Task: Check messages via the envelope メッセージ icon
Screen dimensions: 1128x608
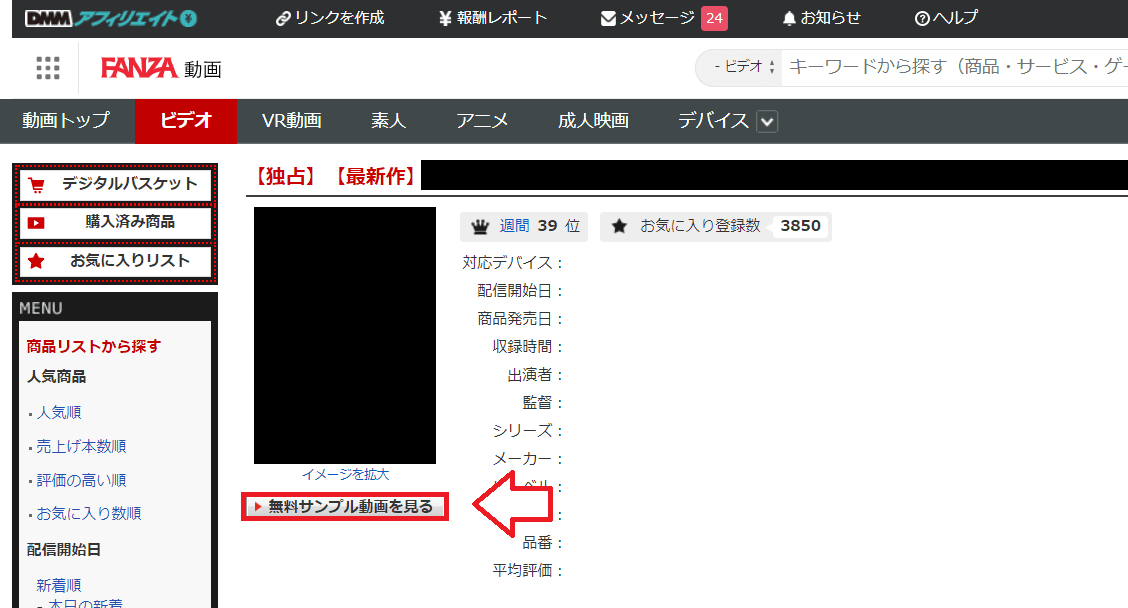Action: 608,17
